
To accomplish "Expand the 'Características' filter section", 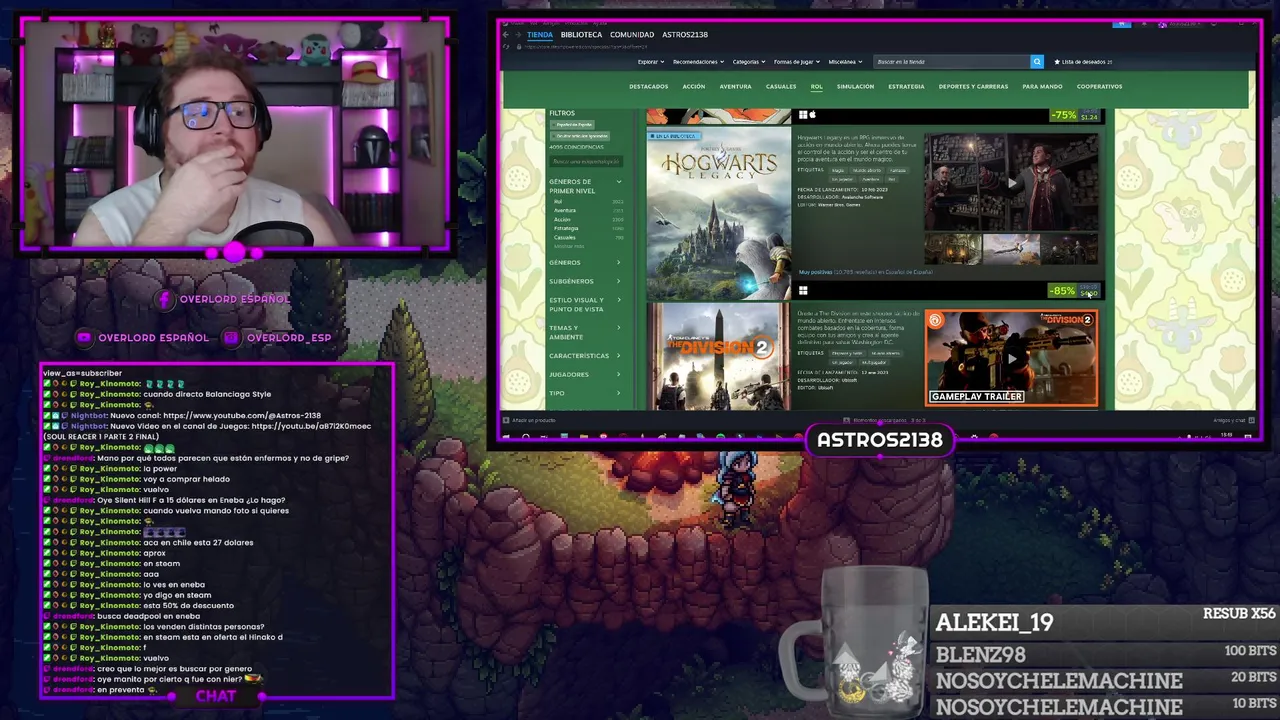I will coord(585,355).
